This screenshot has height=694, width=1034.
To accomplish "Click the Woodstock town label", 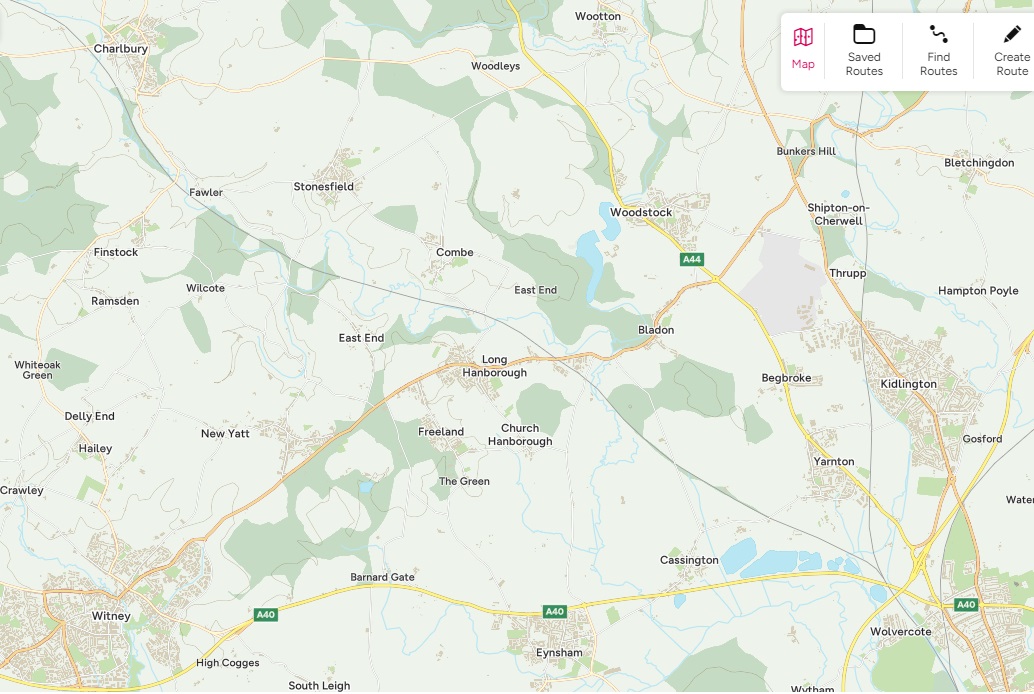I will click(x=641, y=212).
